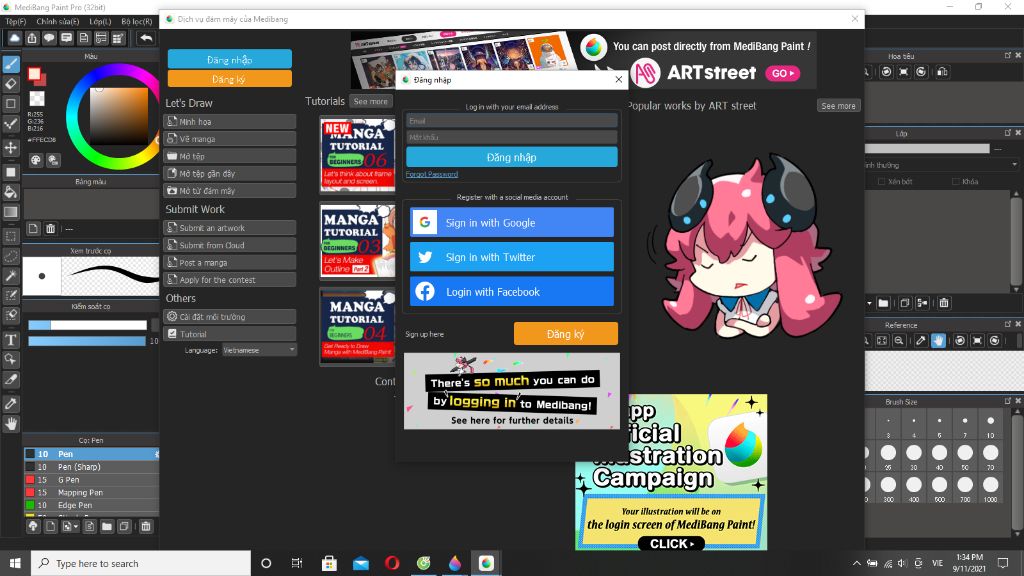Click the flip icon in Hoa tiêu panel
Viewport: 1024px width, 576px height.
click(x=942, y=72)
